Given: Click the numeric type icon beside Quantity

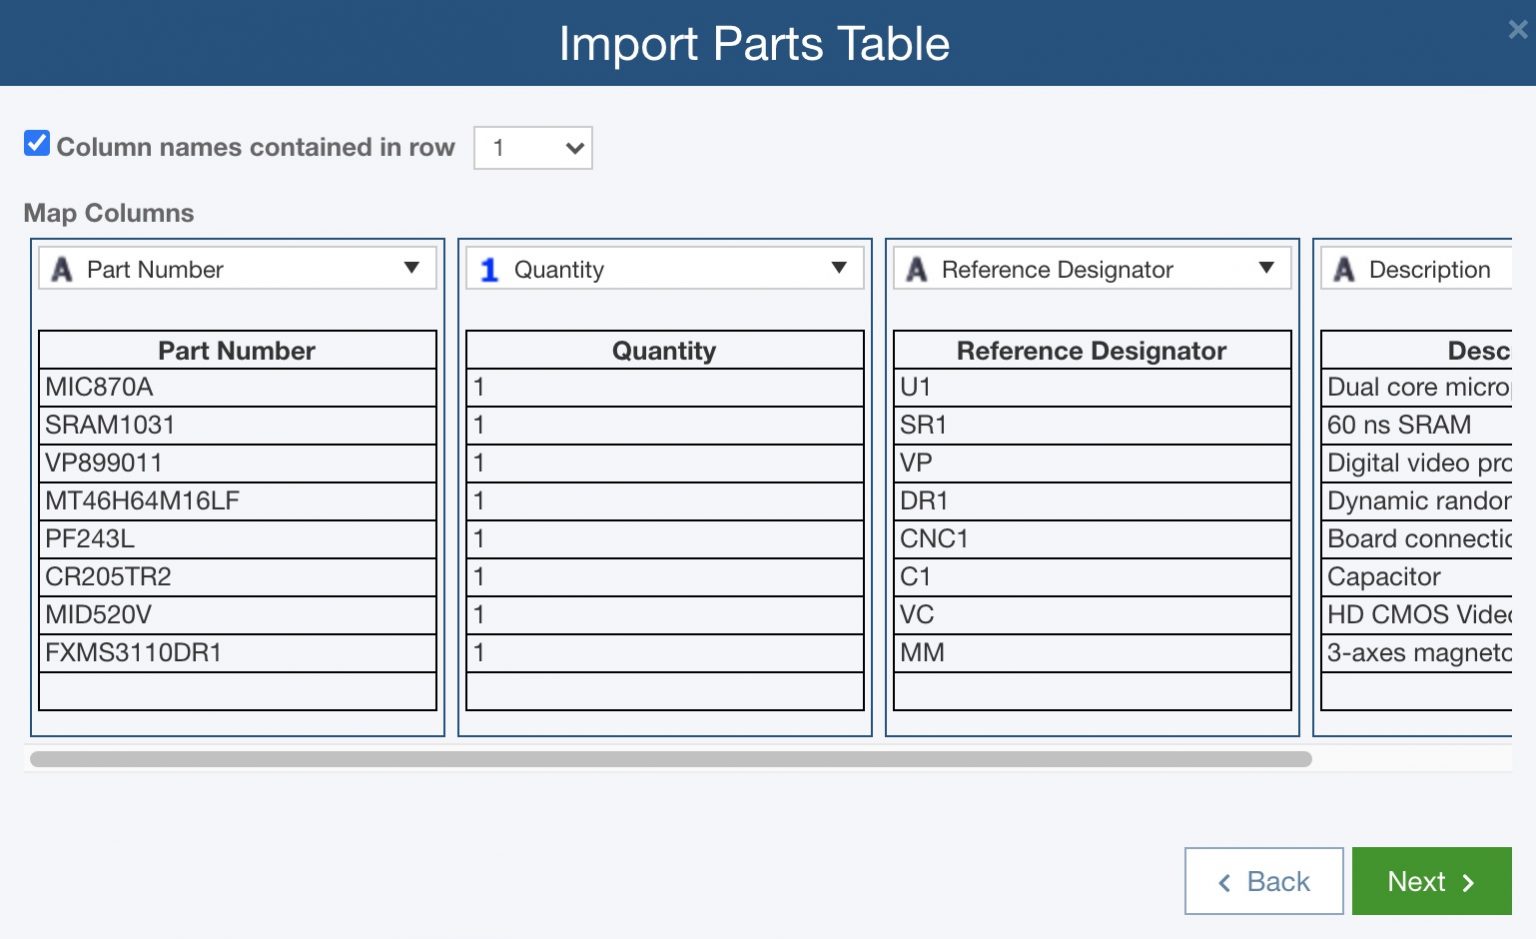Looking at the screenshot, I should [x=489, y=269].
